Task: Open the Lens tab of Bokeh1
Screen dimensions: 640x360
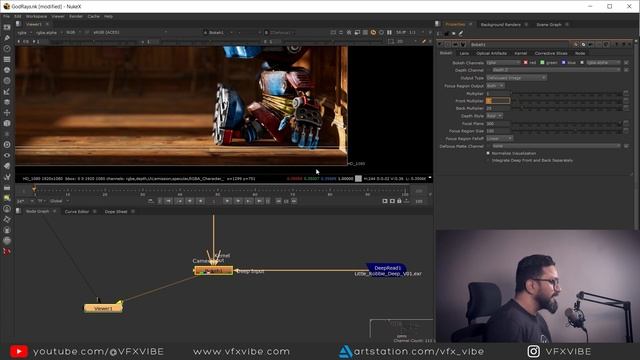Action: click(x=464, y=53)
